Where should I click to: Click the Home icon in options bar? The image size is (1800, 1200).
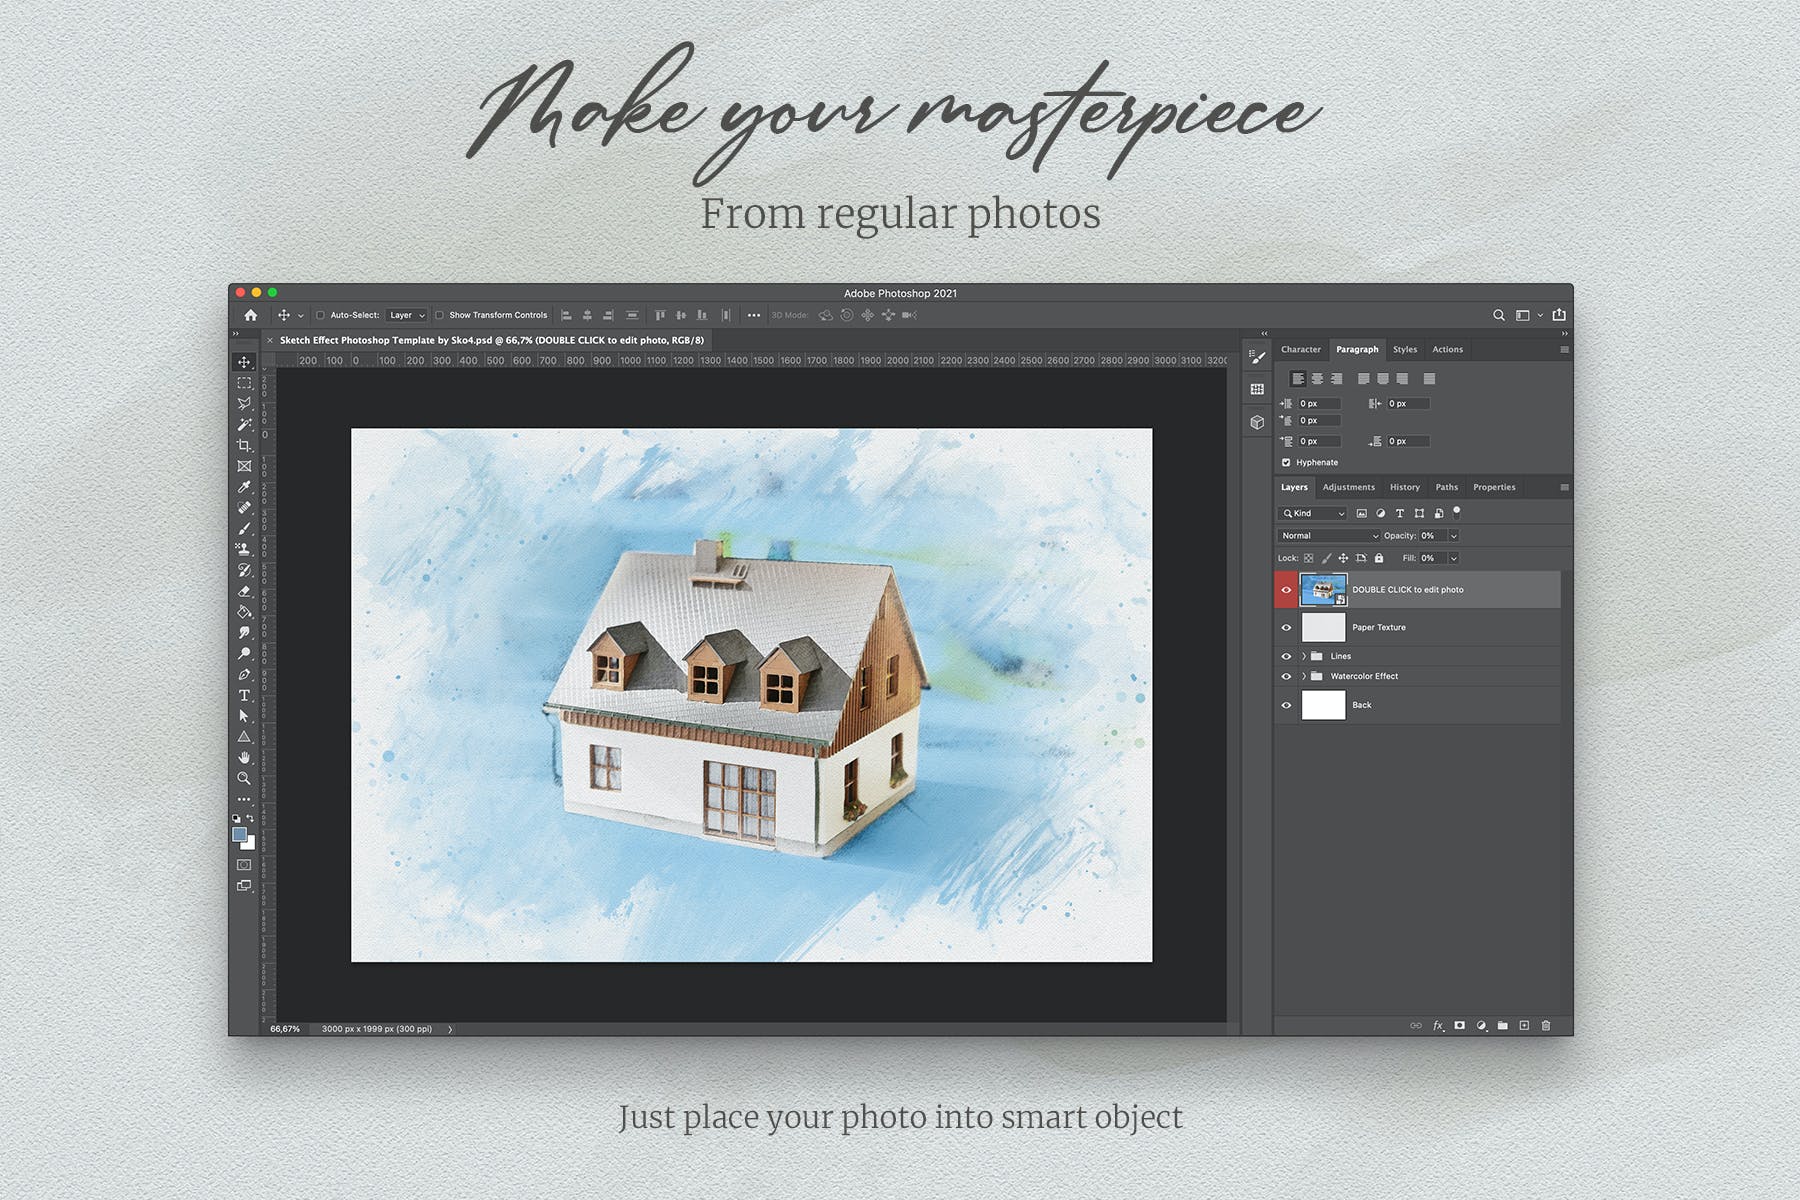pos(251,315)
